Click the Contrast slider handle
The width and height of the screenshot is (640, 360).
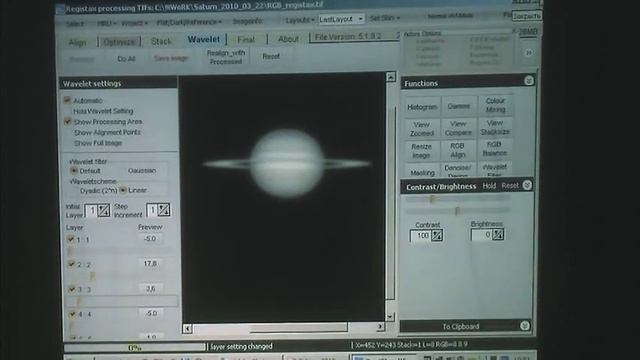(433, 199)
